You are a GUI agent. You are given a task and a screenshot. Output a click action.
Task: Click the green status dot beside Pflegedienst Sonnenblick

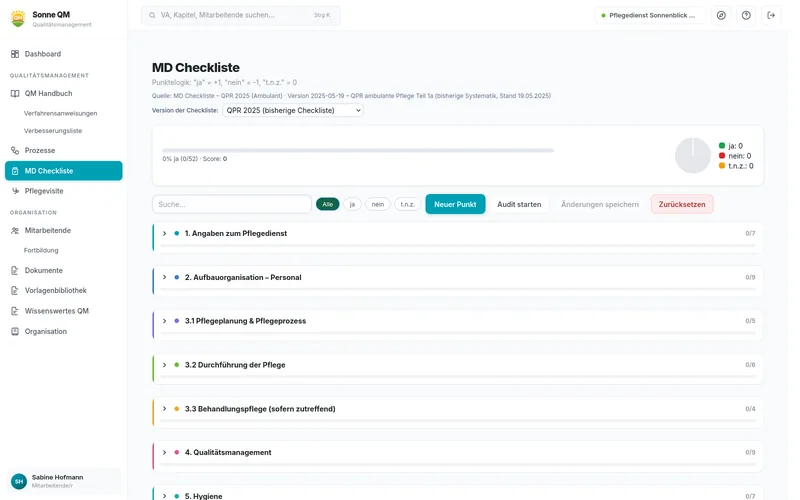pos(603,16)
